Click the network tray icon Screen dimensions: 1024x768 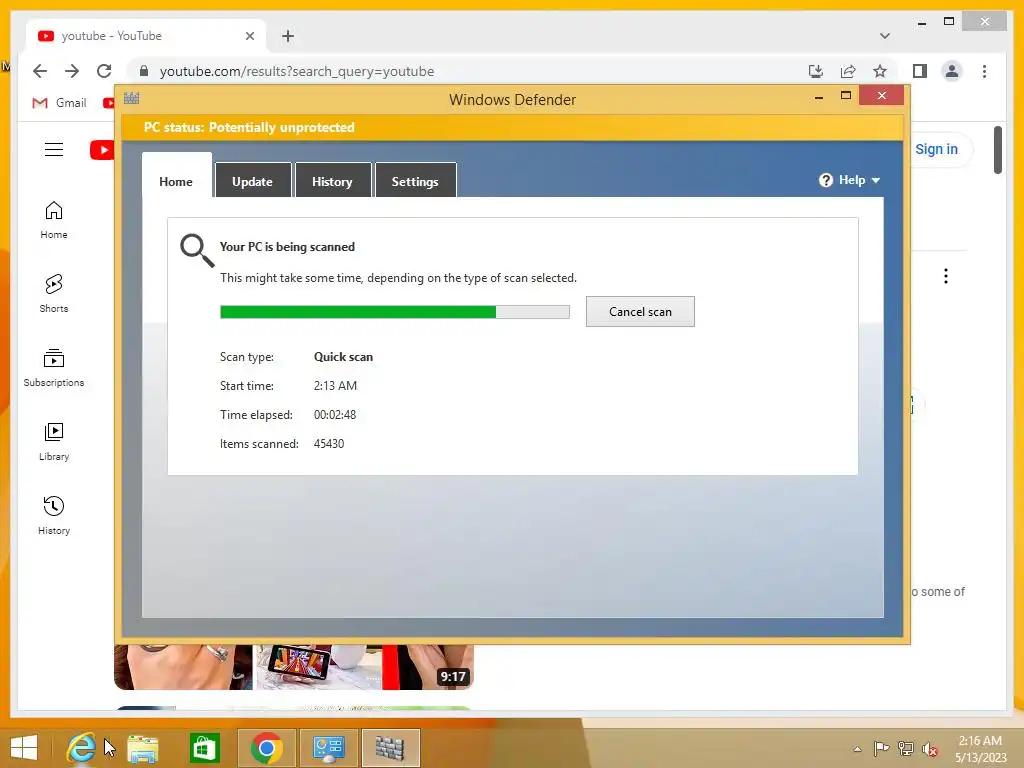click(905, 749)
